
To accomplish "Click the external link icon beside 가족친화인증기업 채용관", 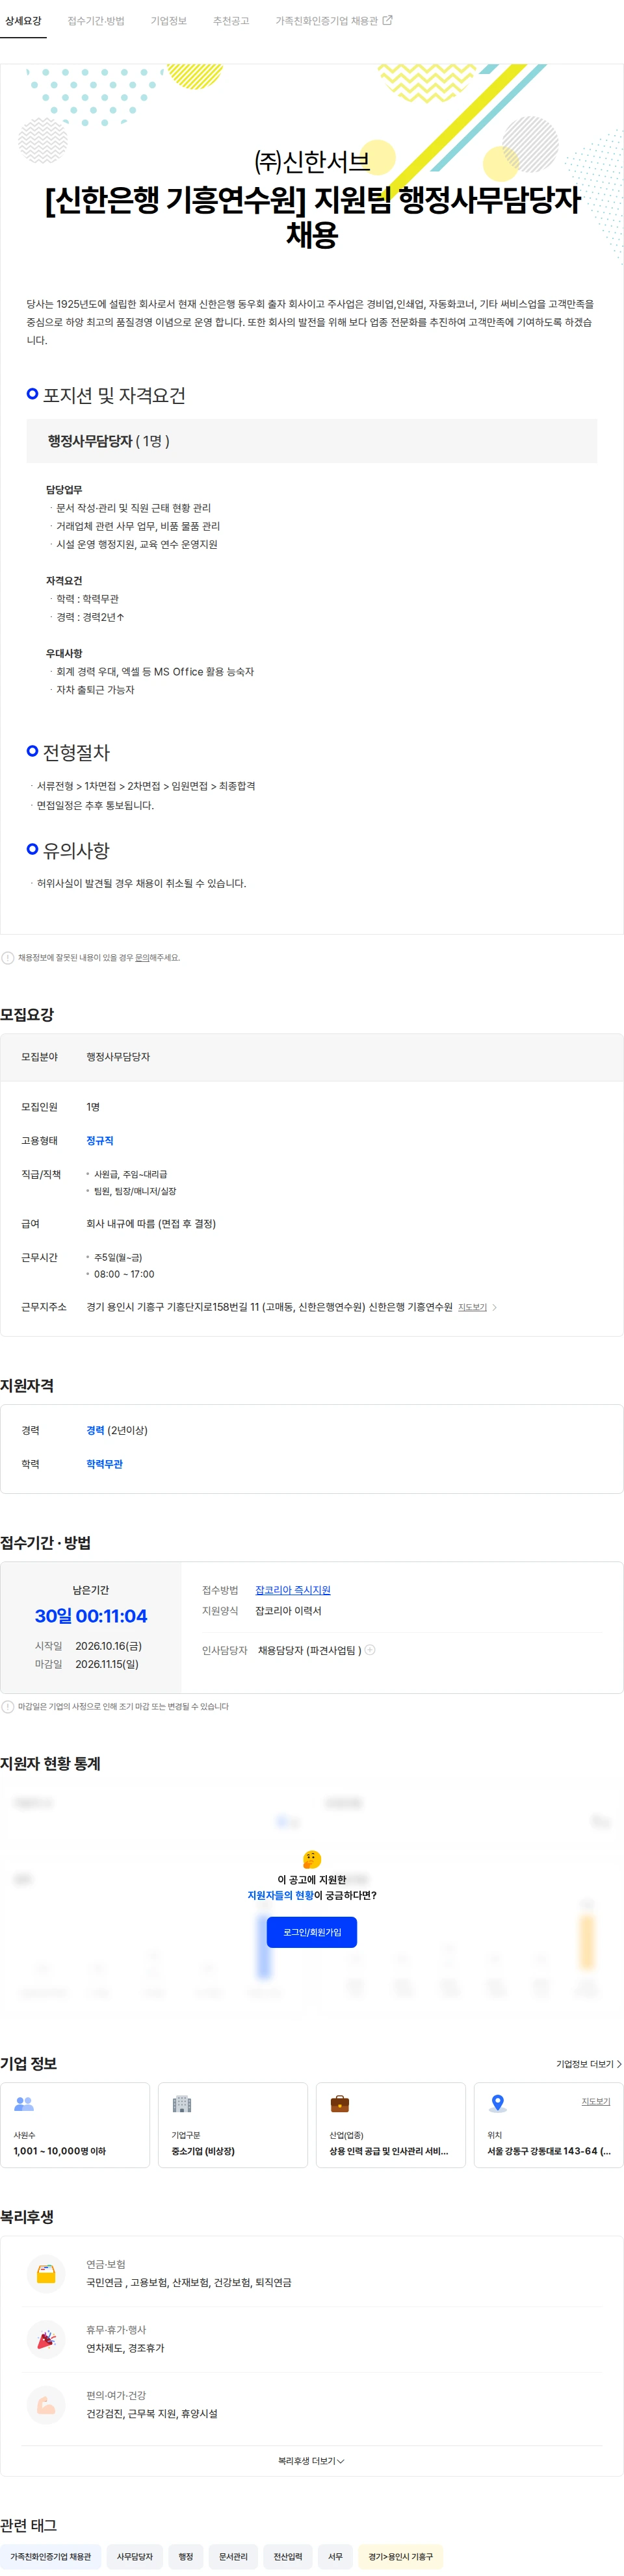I will 388,20.
